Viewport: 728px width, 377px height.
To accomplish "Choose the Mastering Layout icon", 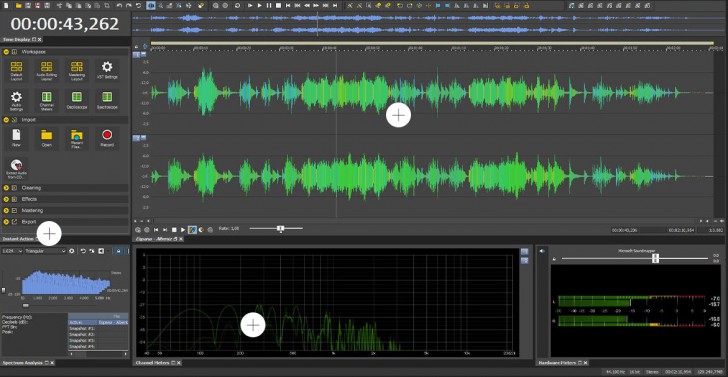I will 77,72.
